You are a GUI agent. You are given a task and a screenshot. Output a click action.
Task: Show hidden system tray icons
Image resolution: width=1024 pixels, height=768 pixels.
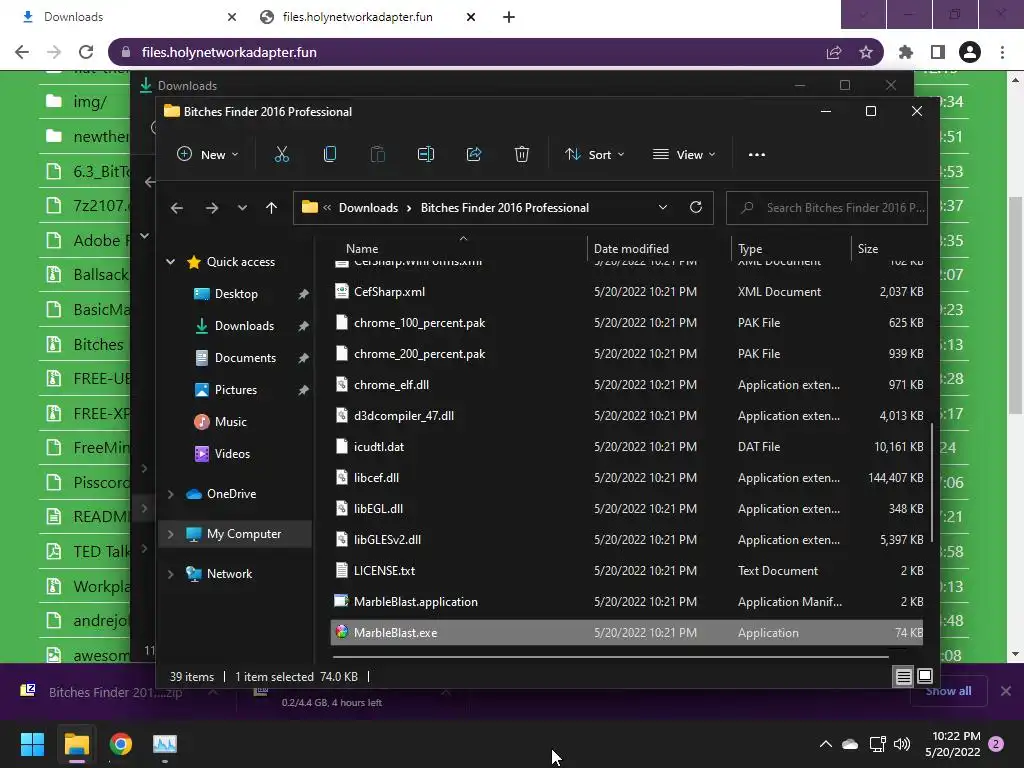coord(825,744)
